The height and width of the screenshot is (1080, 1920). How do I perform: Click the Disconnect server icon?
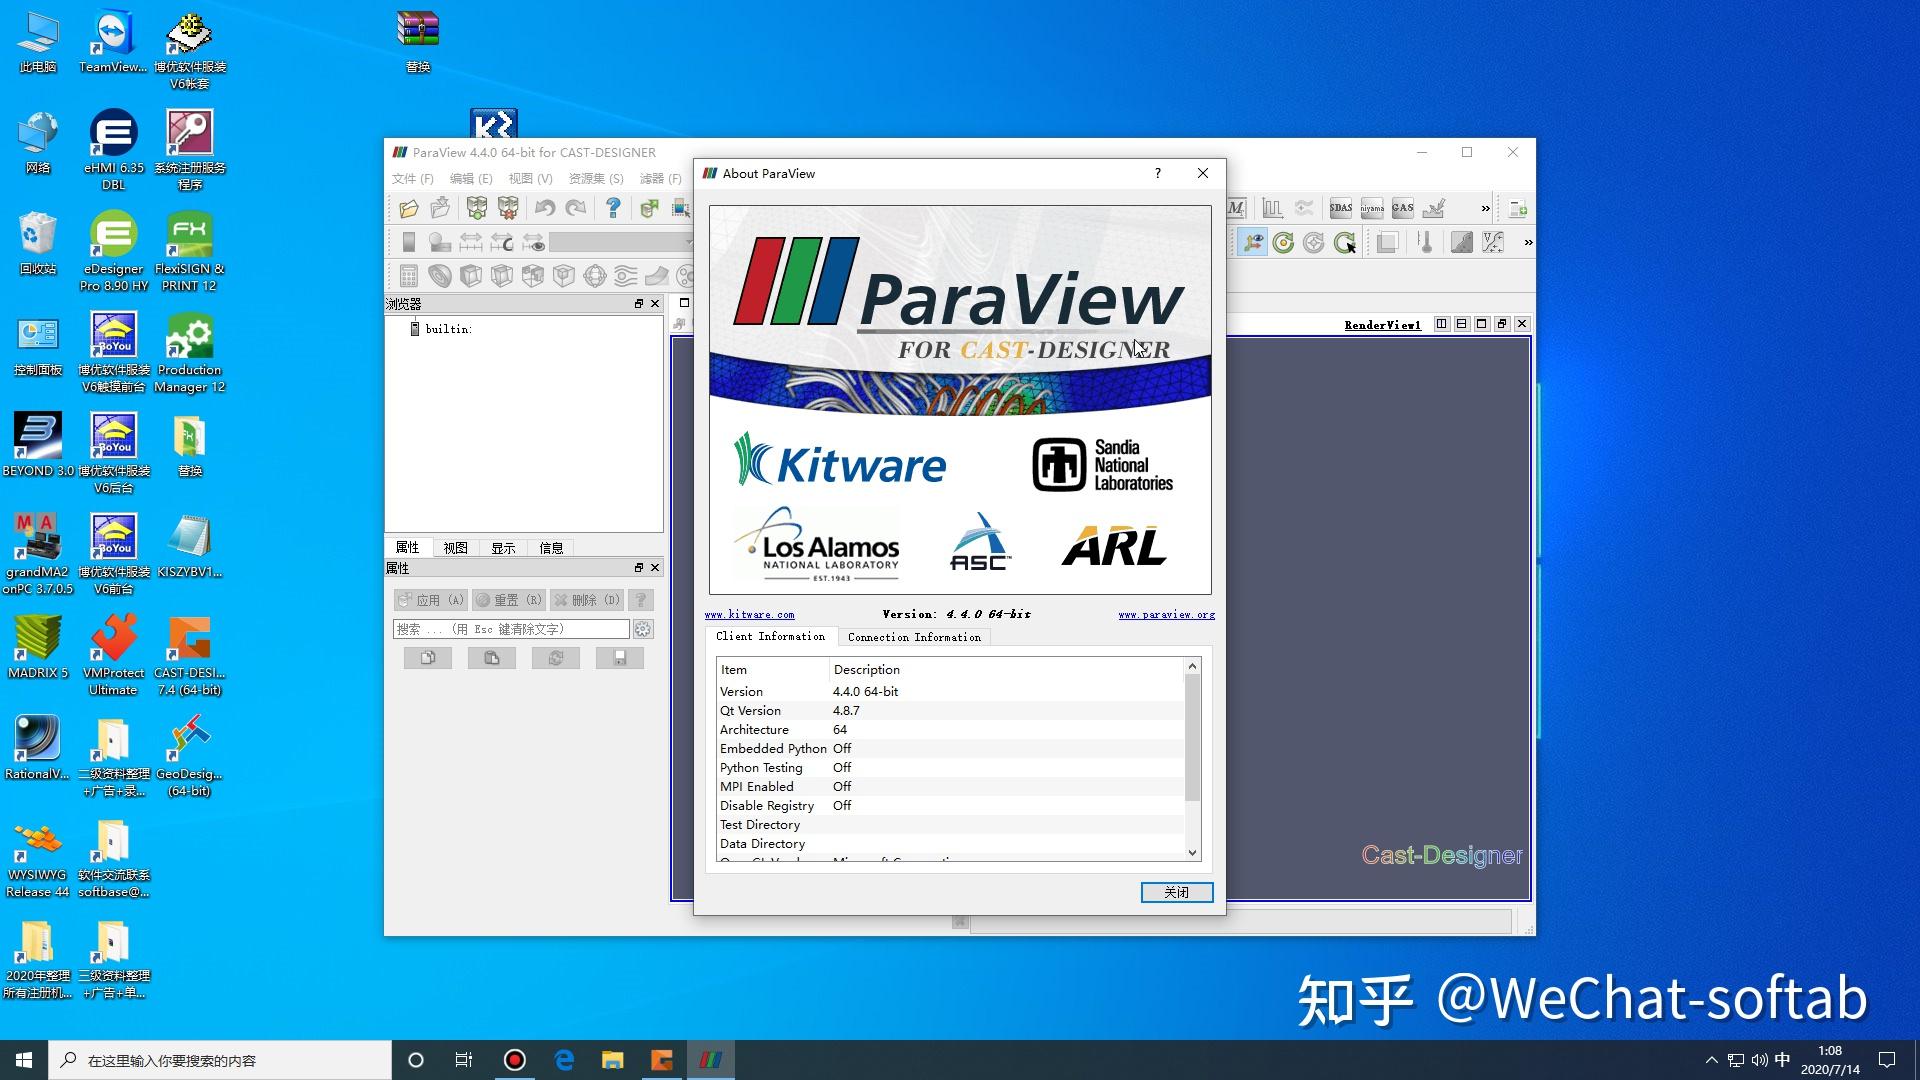(508, 208)
